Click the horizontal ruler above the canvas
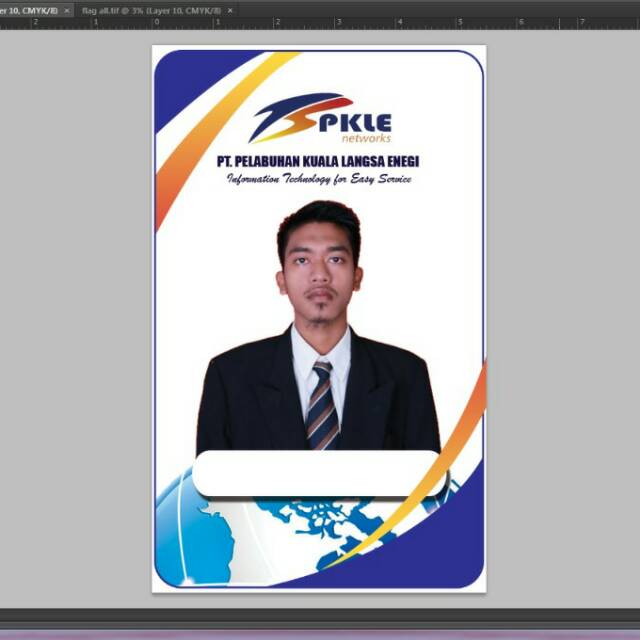The width and height of the screenshot is (640, 640). tap(400, 22)
